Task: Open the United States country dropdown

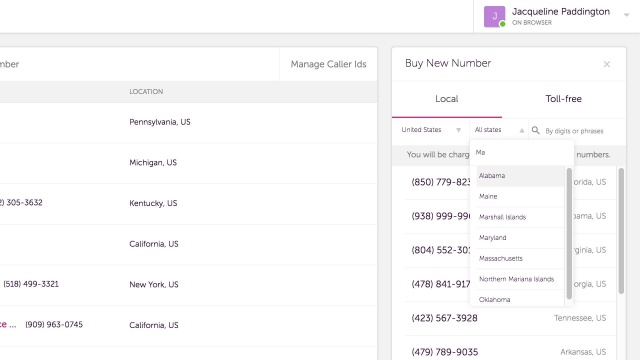Action: point(431,130)
